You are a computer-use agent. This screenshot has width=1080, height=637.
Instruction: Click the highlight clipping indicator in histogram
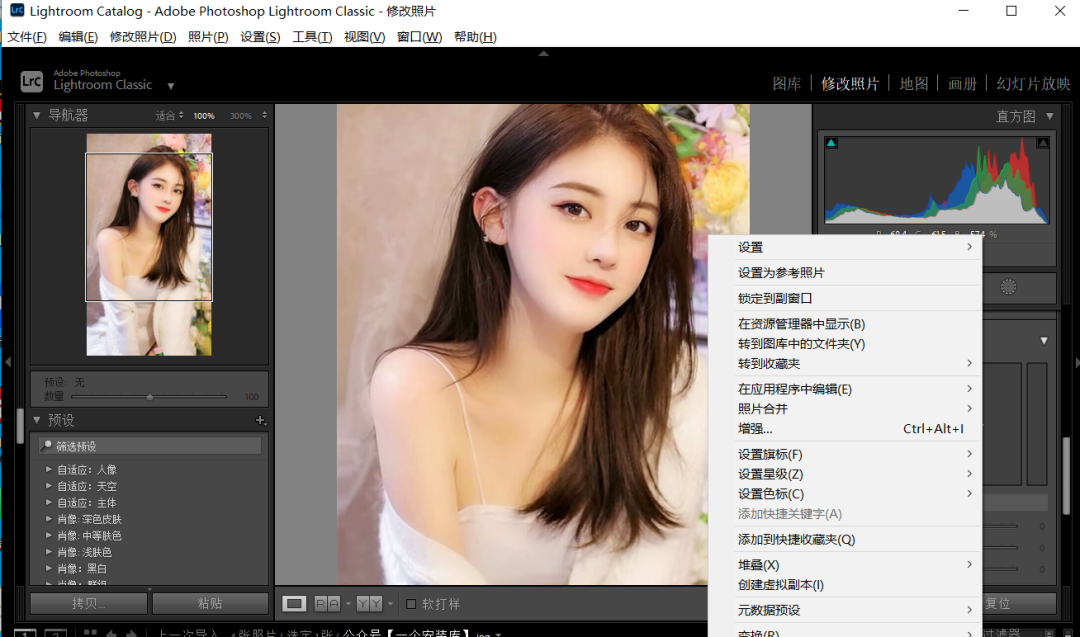[x=1043, y=143]
